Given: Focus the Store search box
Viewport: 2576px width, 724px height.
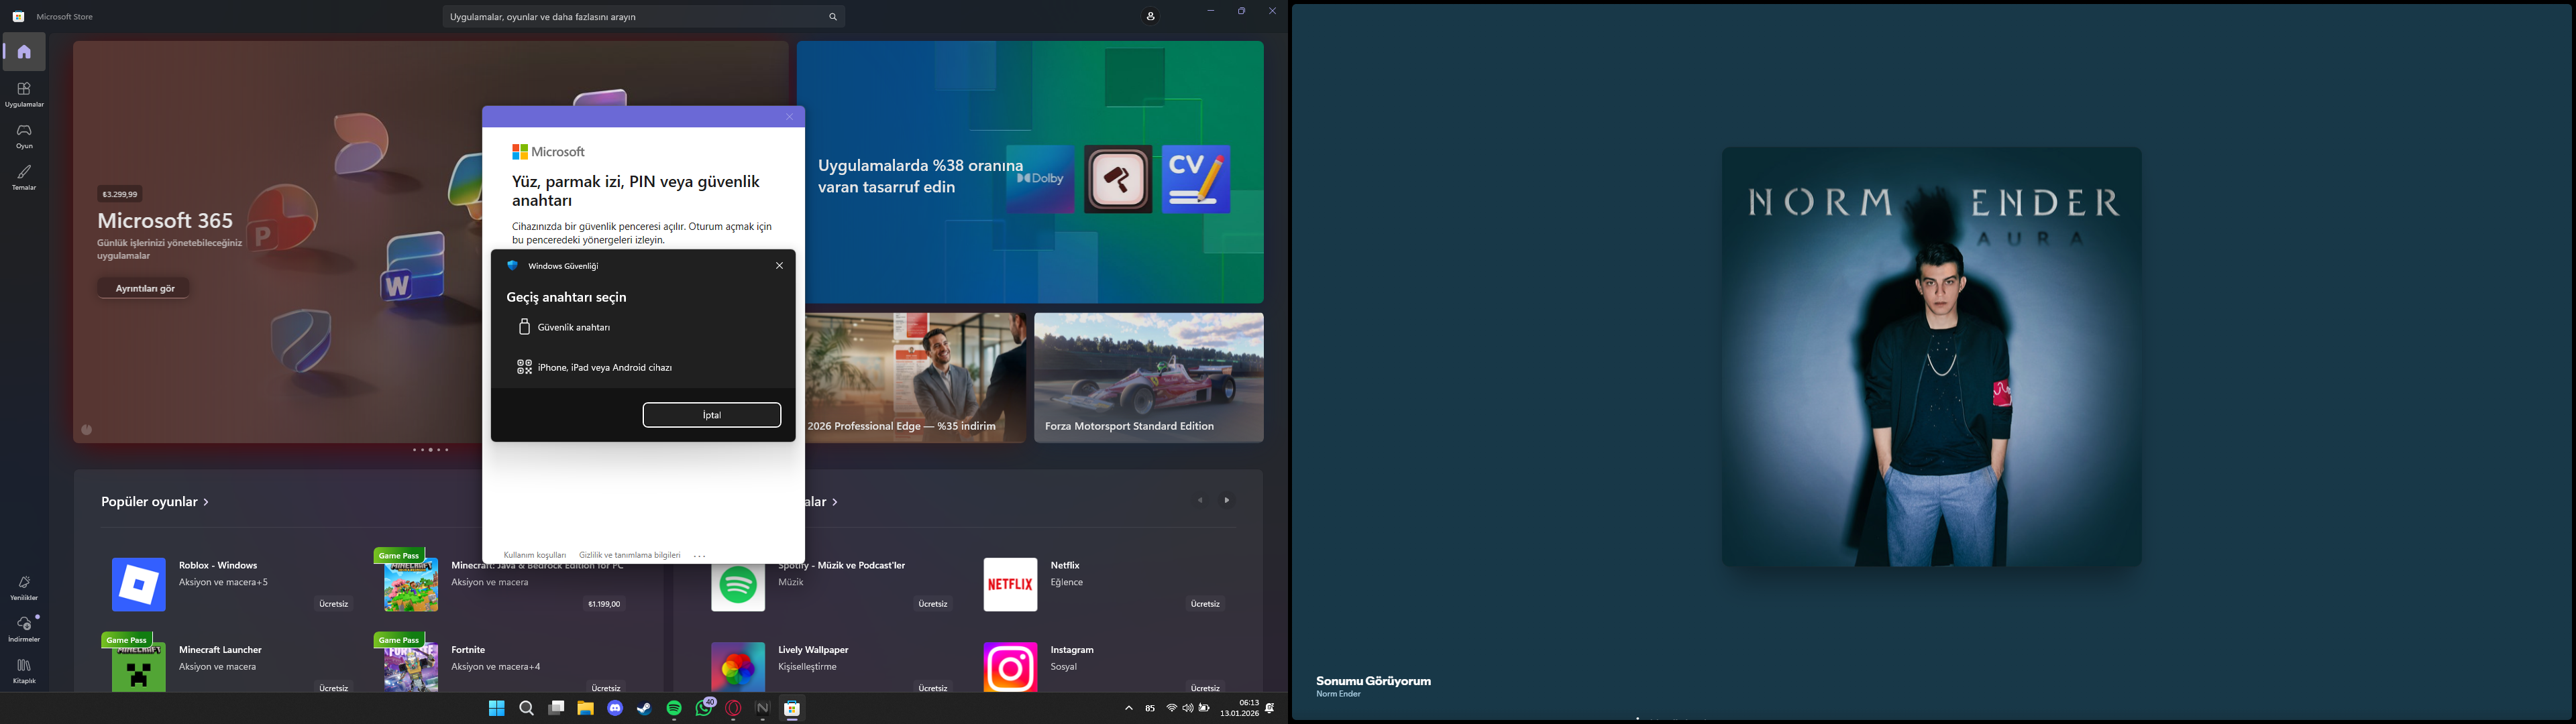Looking at the screenshot, I should [644, 17].
